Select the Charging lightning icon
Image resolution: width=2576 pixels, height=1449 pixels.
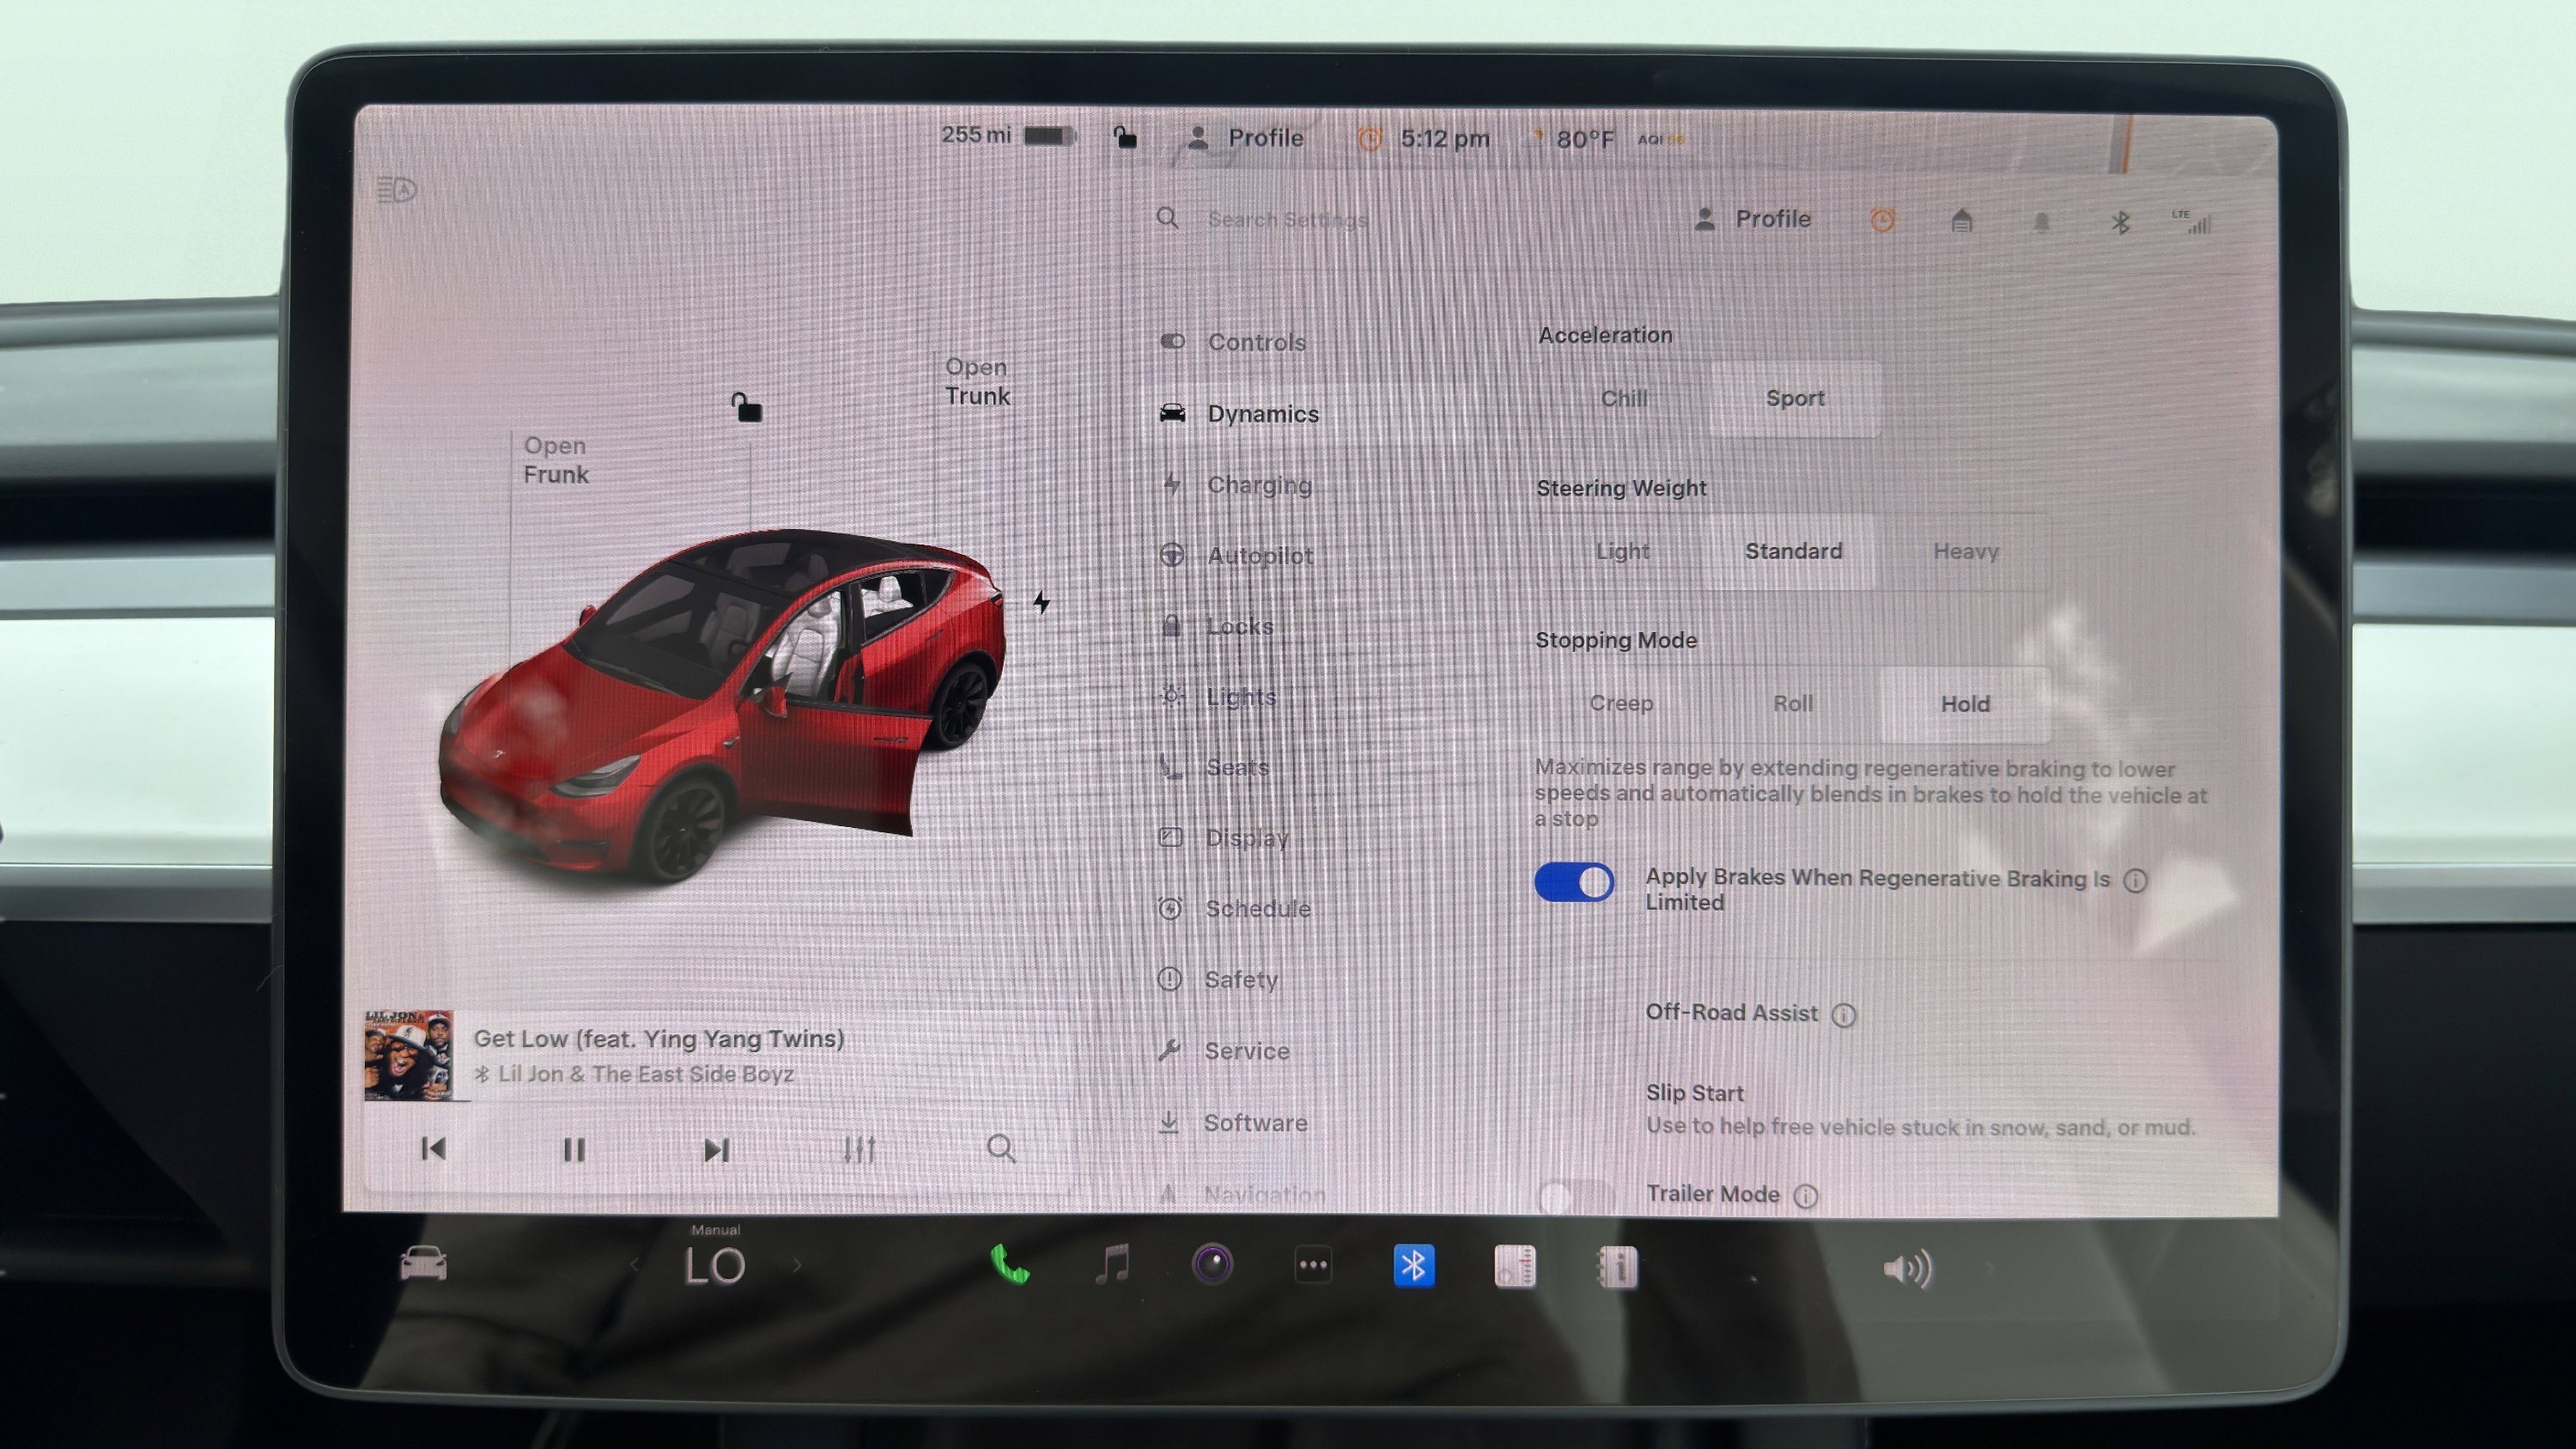[x=1171, y=484]
